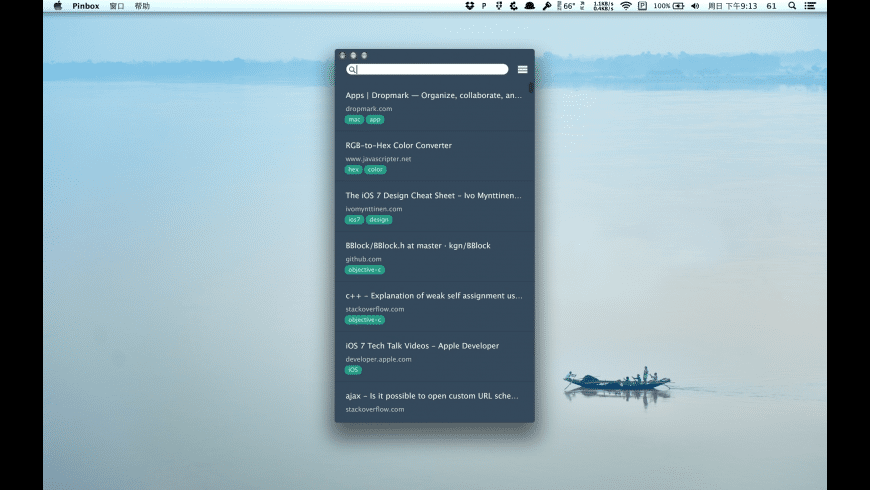Click the Pinbox list scrollbar thumb
This screenshot has width=870, height=490.
point(531,88)
